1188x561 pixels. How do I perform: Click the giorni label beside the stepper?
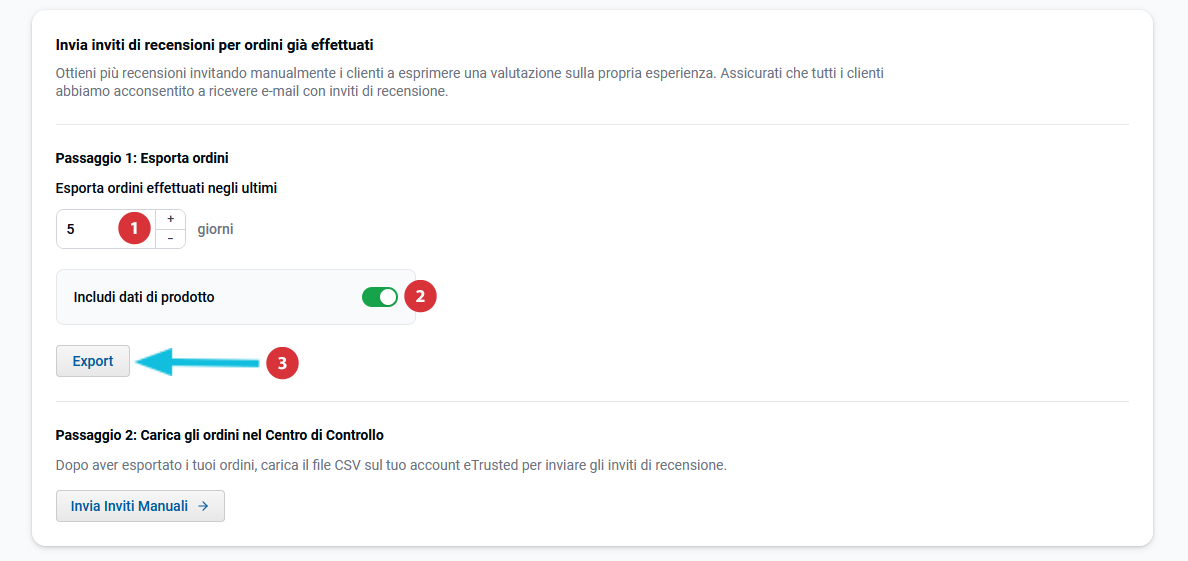point(215,229)
